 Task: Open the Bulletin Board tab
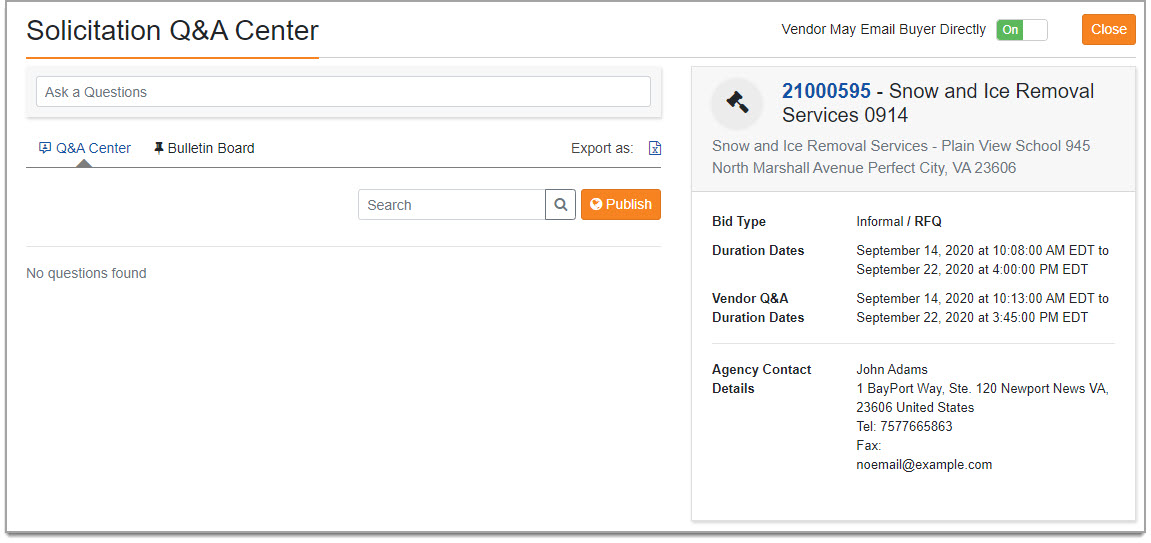click(x=210, y=148)
